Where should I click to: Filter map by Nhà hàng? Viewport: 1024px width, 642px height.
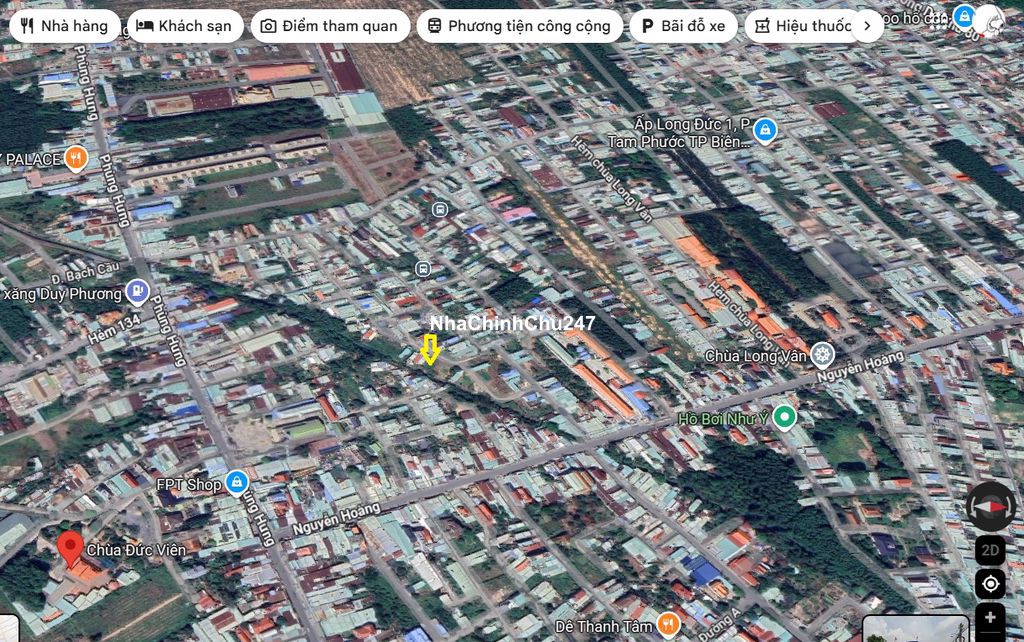(64, 26)
